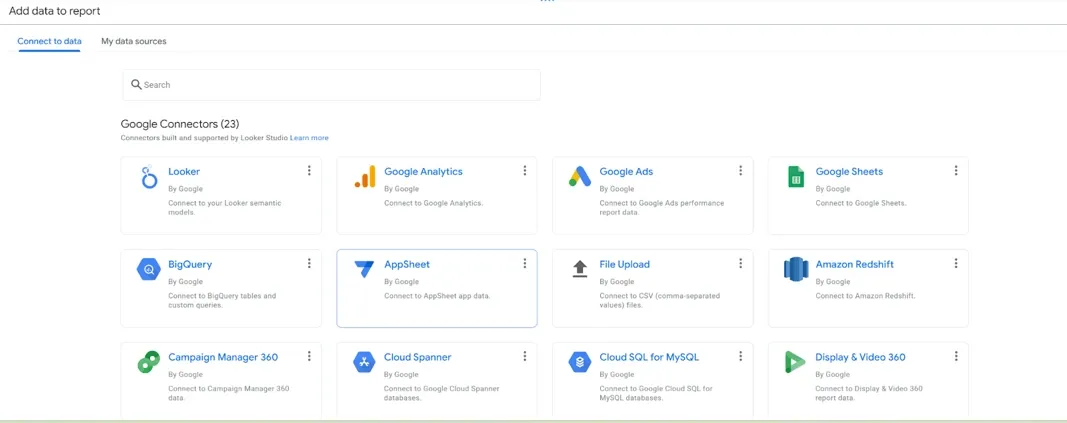Select the AppSheet paper plane icon
The image size is (1067, 423).
click(x=365, y=270)
